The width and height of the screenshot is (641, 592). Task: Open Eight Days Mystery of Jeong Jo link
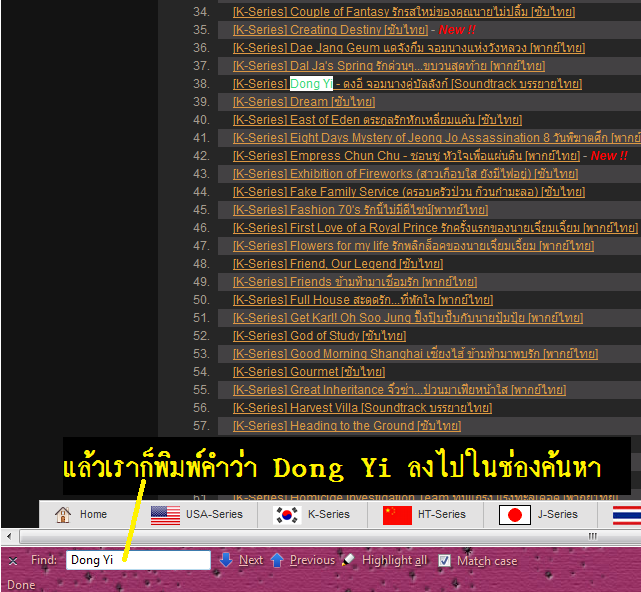click(437, 138)
